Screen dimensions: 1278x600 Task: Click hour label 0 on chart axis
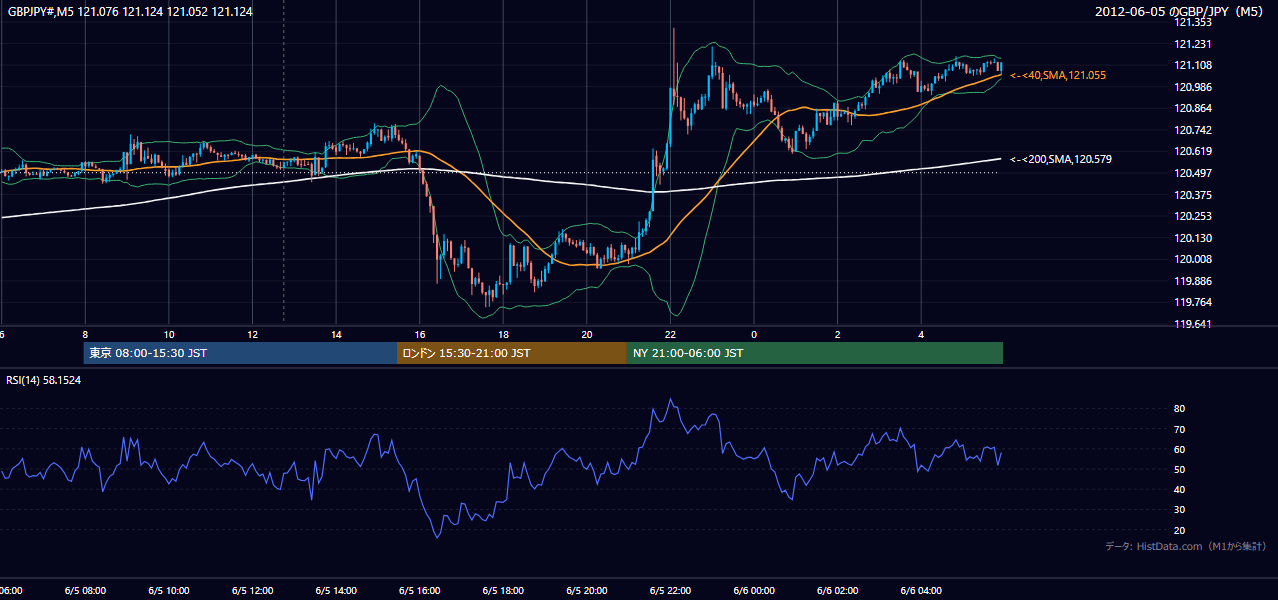point(754,335)
